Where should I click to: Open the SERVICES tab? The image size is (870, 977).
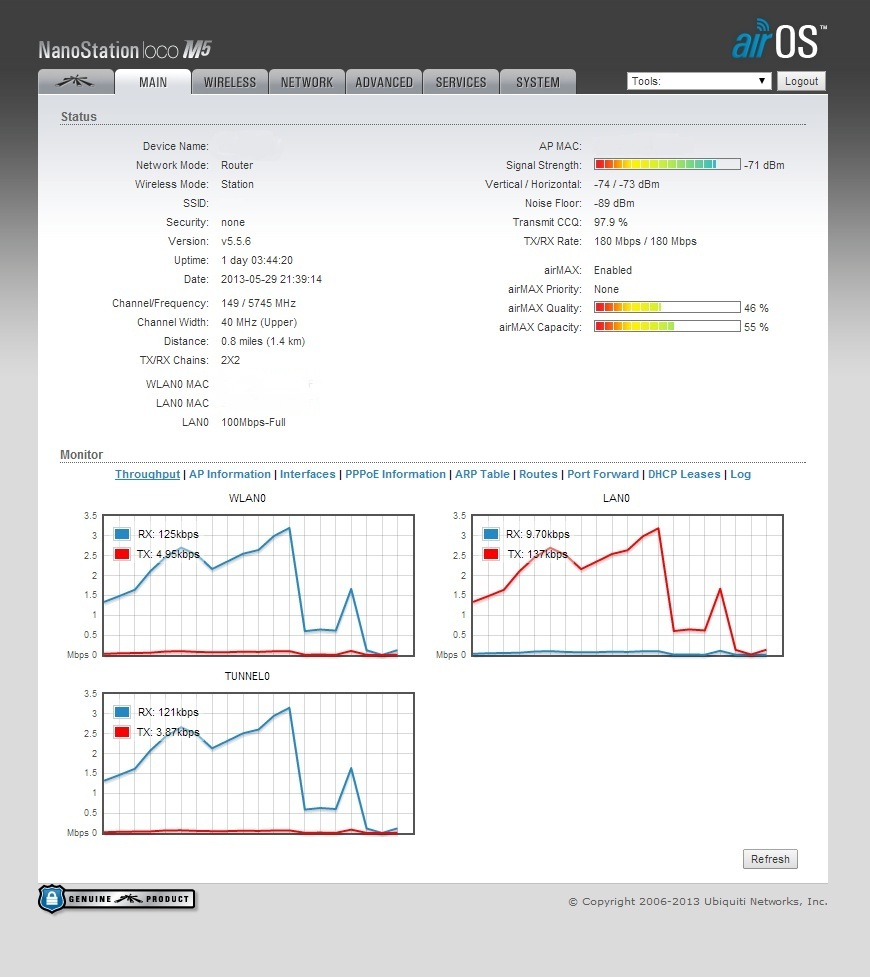pos(461,82)
